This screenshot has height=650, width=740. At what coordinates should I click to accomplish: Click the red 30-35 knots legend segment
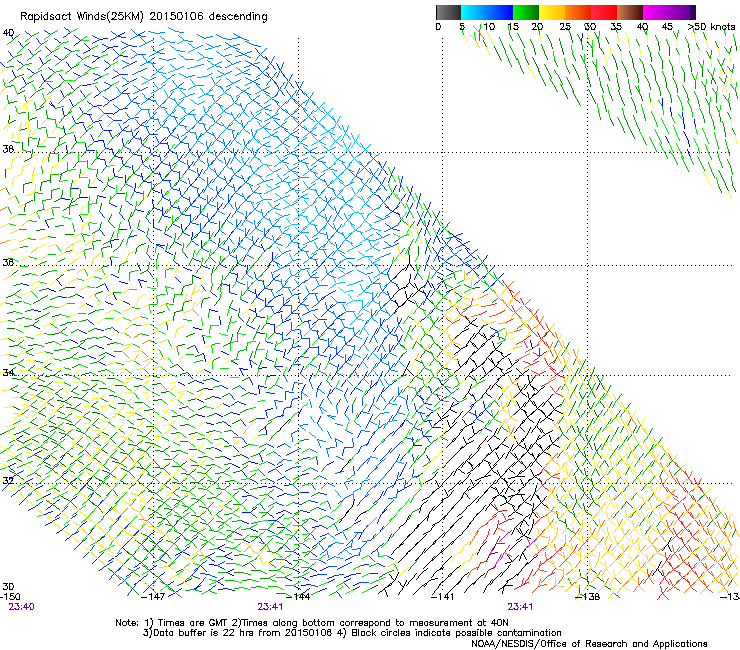tap(604, 12)
